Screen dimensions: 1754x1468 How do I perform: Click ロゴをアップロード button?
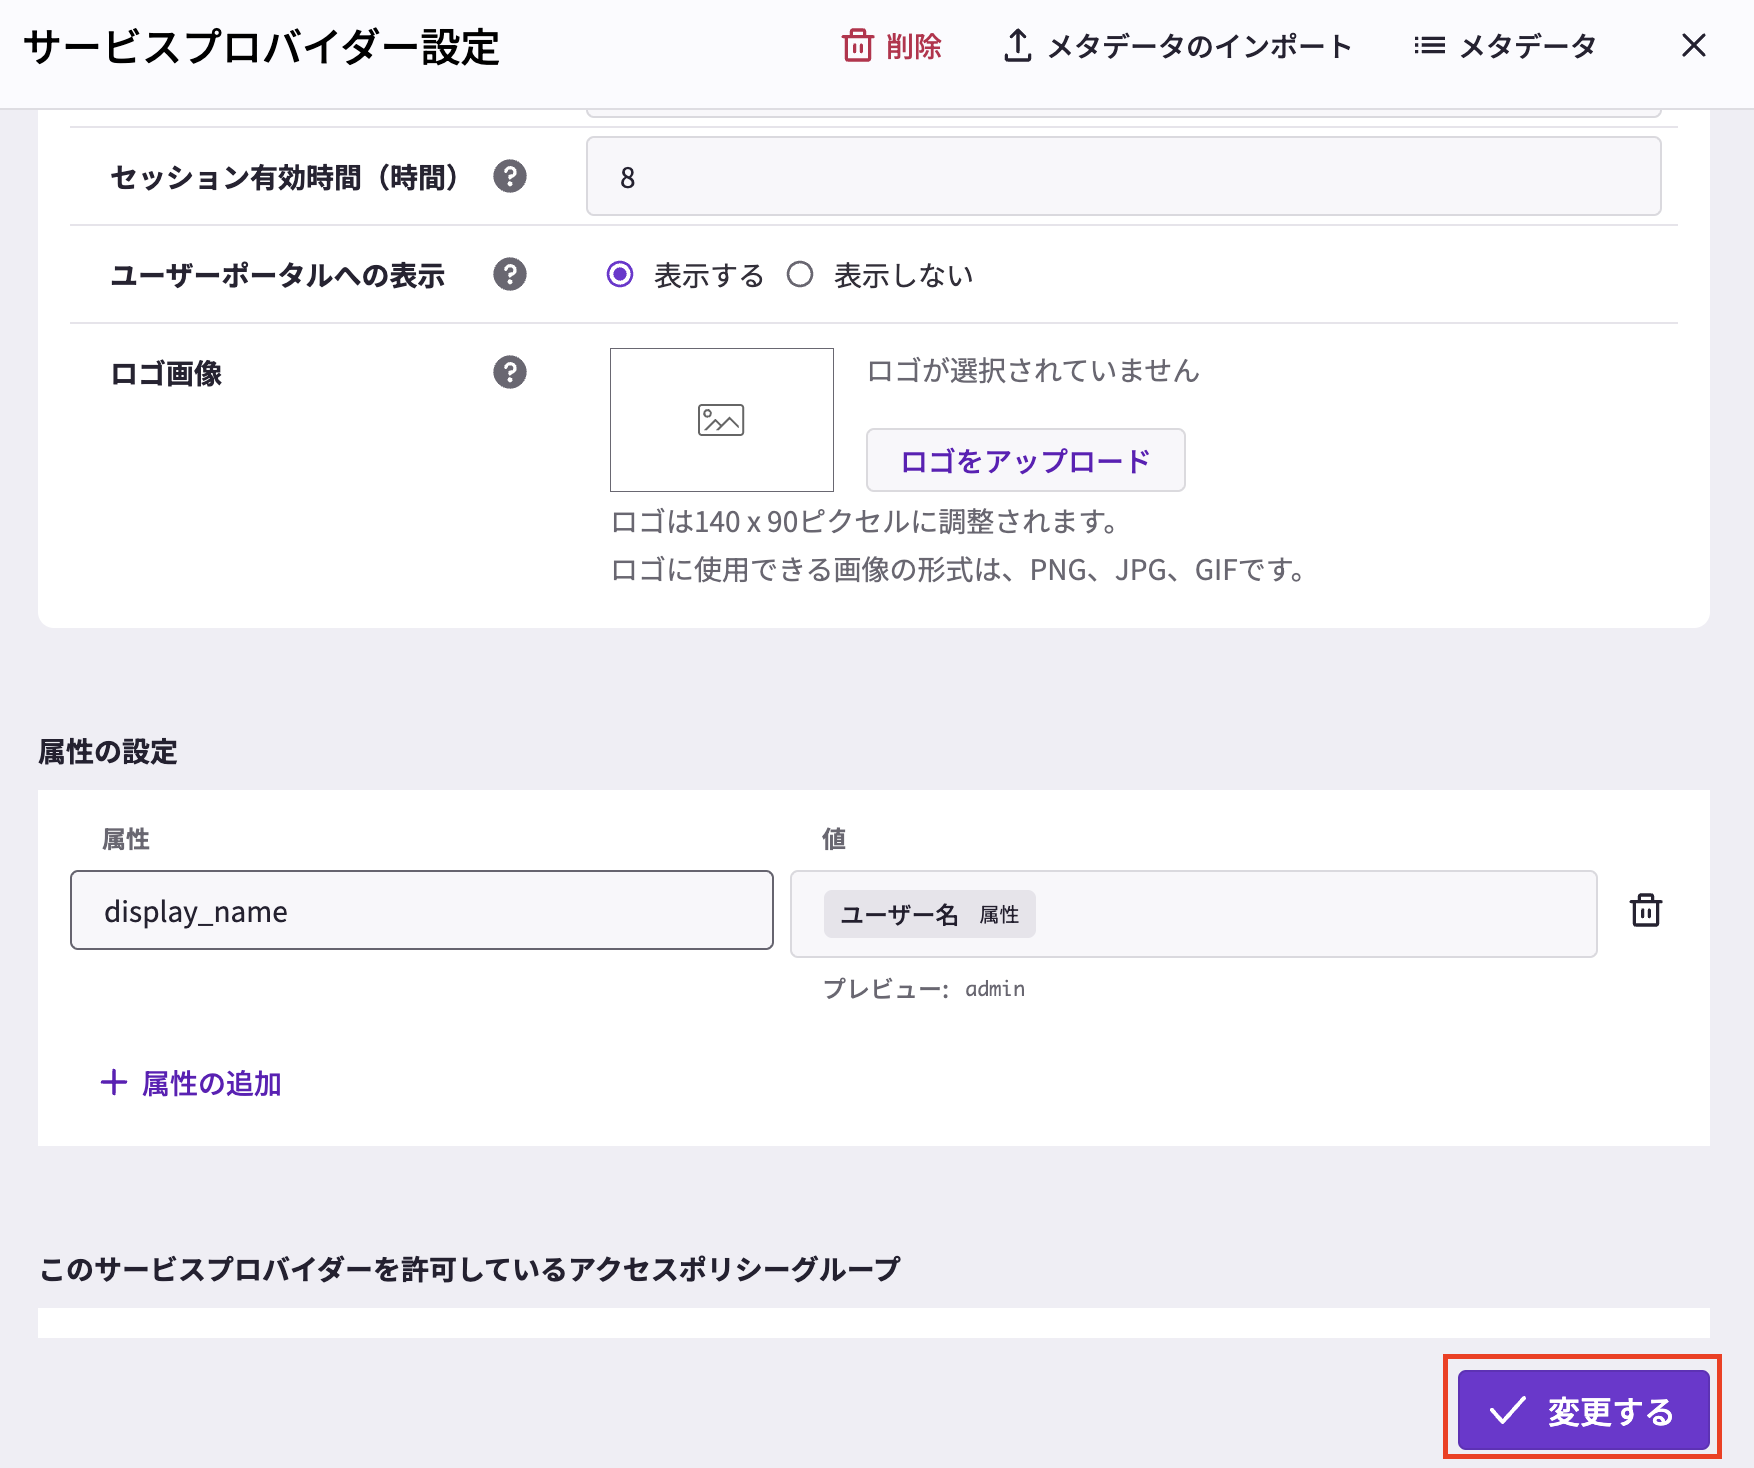click(x=1025, y=460)
